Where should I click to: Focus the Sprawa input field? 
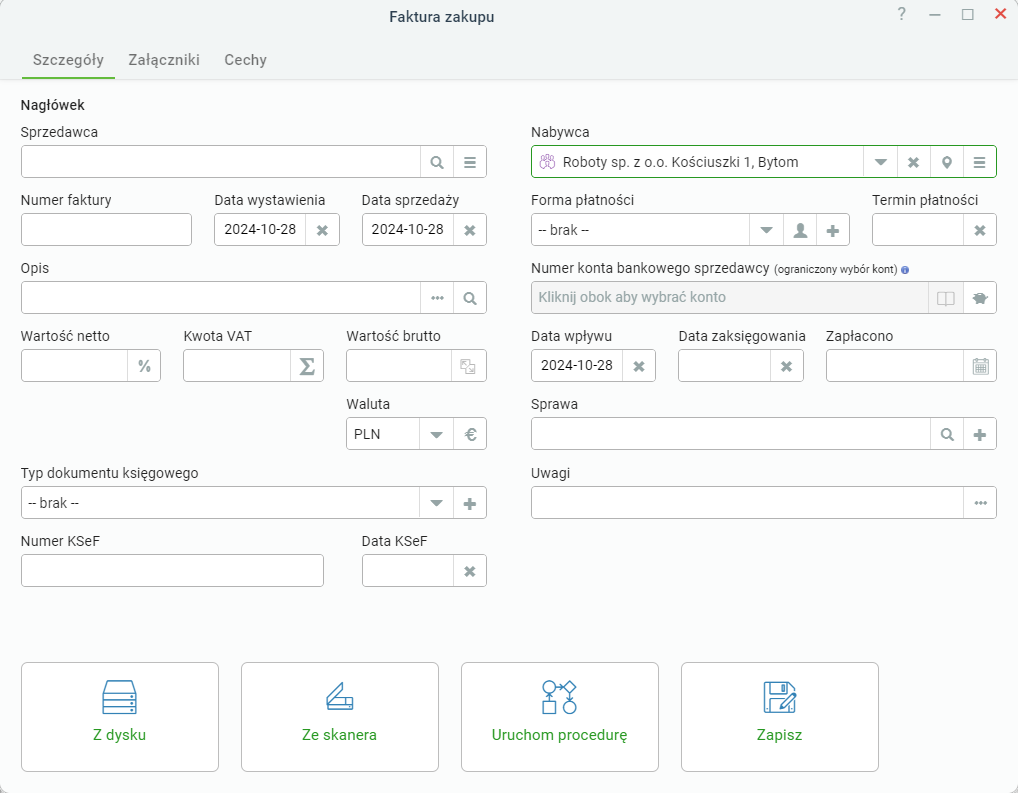[x=731, y=434]
